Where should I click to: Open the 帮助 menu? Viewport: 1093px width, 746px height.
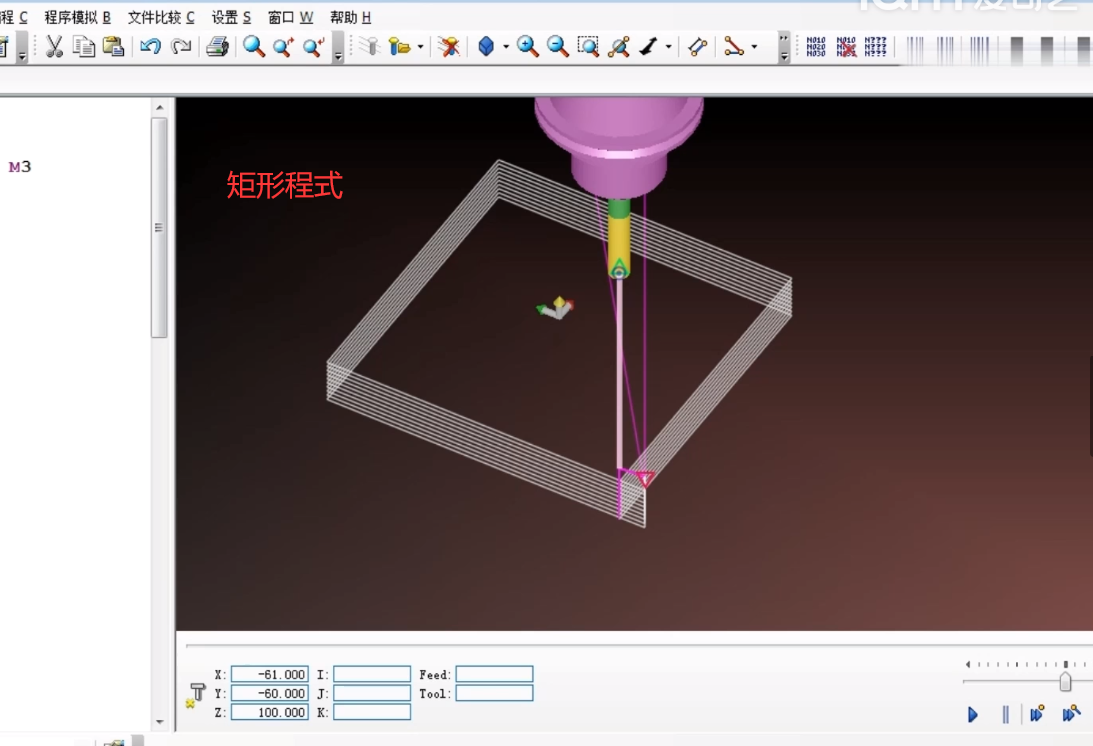click(x=350, y=17)
